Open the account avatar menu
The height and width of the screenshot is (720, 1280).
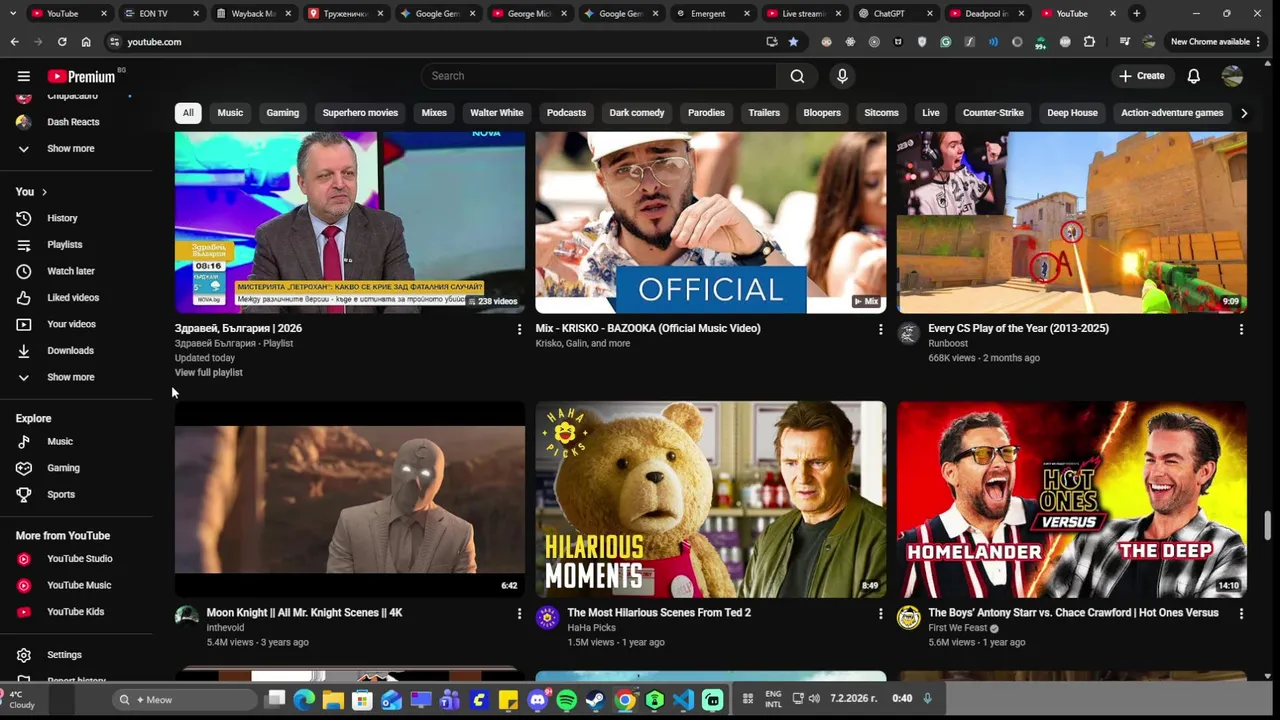tap(1232, 76)
